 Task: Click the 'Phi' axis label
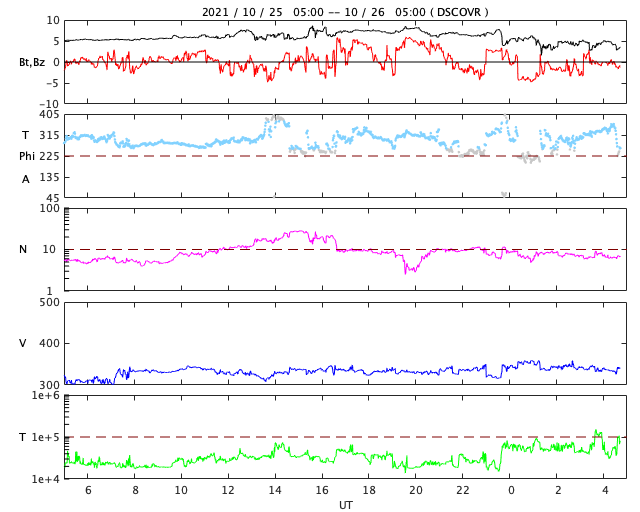(x=27, y=156)
